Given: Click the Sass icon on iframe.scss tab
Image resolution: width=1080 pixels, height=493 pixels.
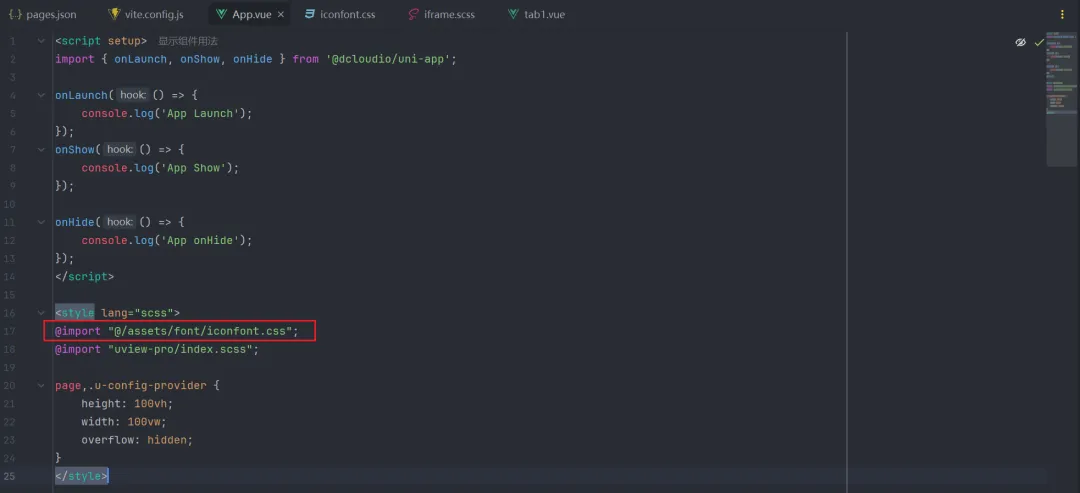Looking at the screenshot, I should [413, 14].
